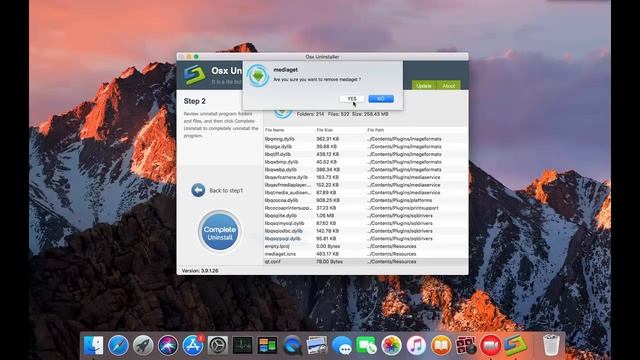The height and width of the screenshot is (360, 640).
Task: Click the Complete Uninstall round button
Action: point(220,231)
